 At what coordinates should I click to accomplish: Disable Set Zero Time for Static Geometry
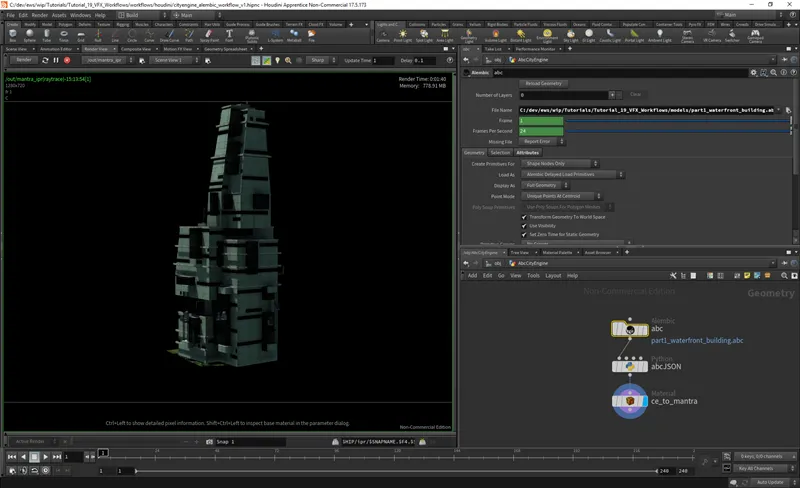click(525, 234)
